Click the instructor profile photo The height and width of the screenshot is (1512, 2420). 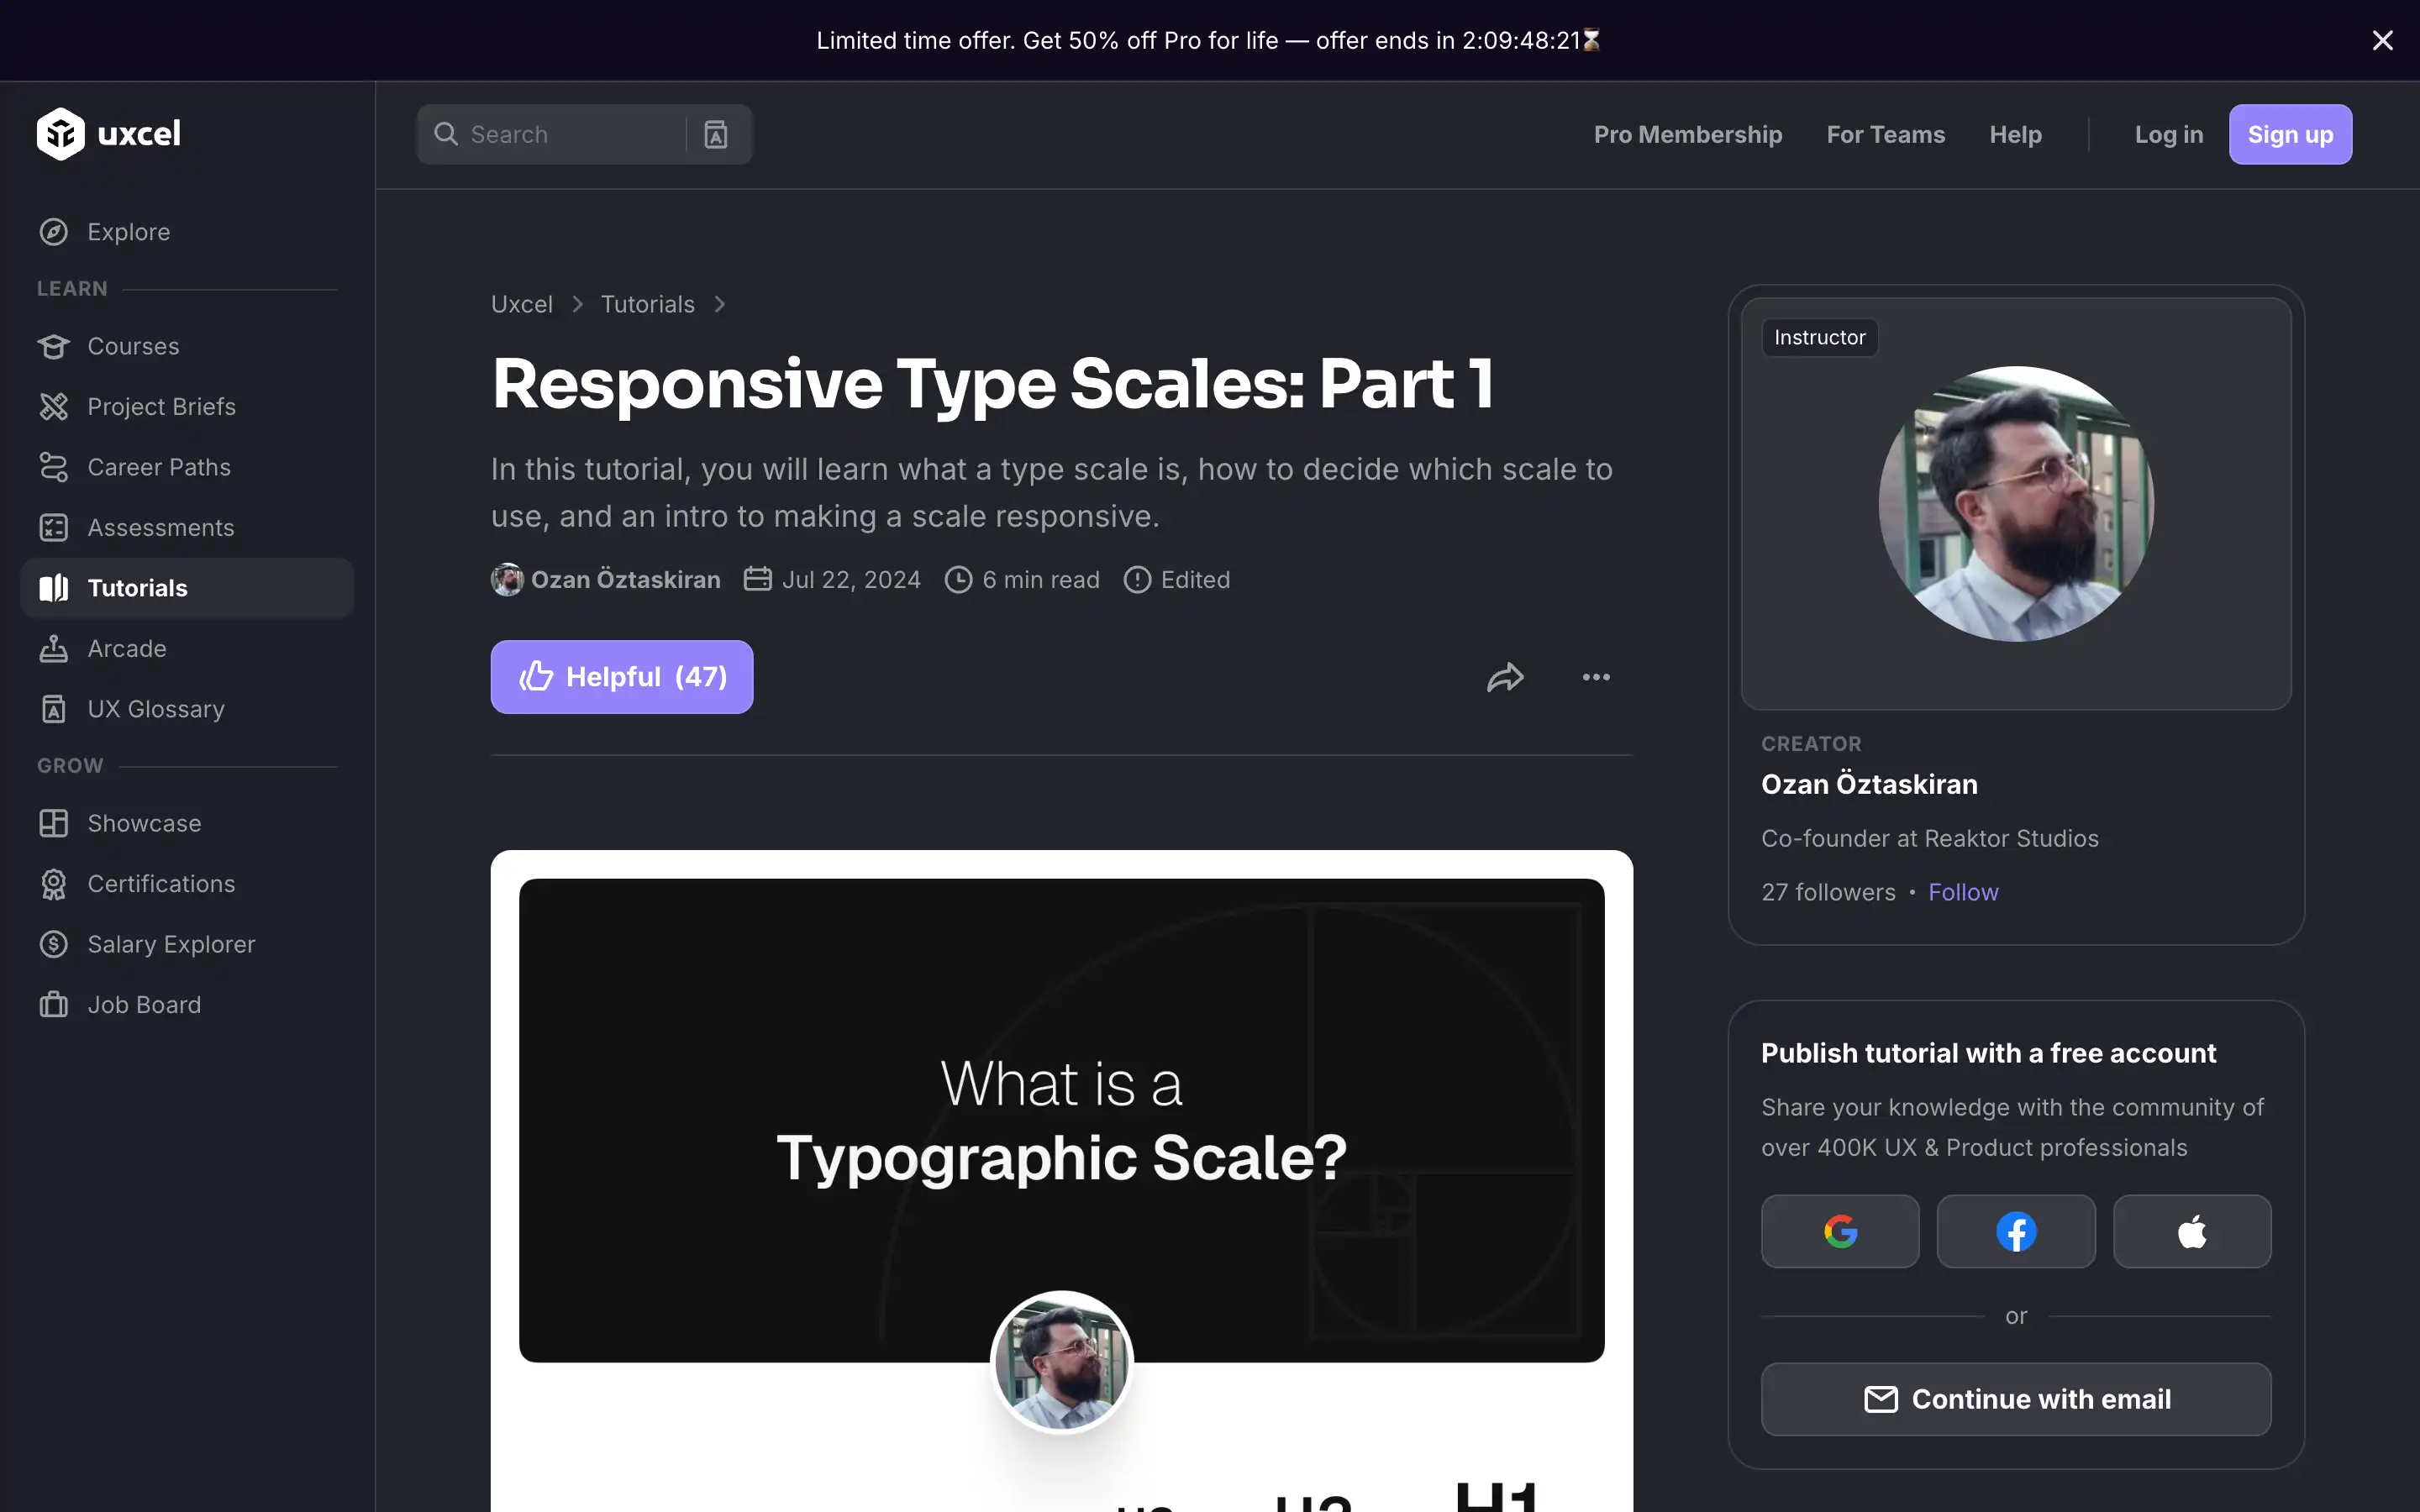click(2016, 504)
